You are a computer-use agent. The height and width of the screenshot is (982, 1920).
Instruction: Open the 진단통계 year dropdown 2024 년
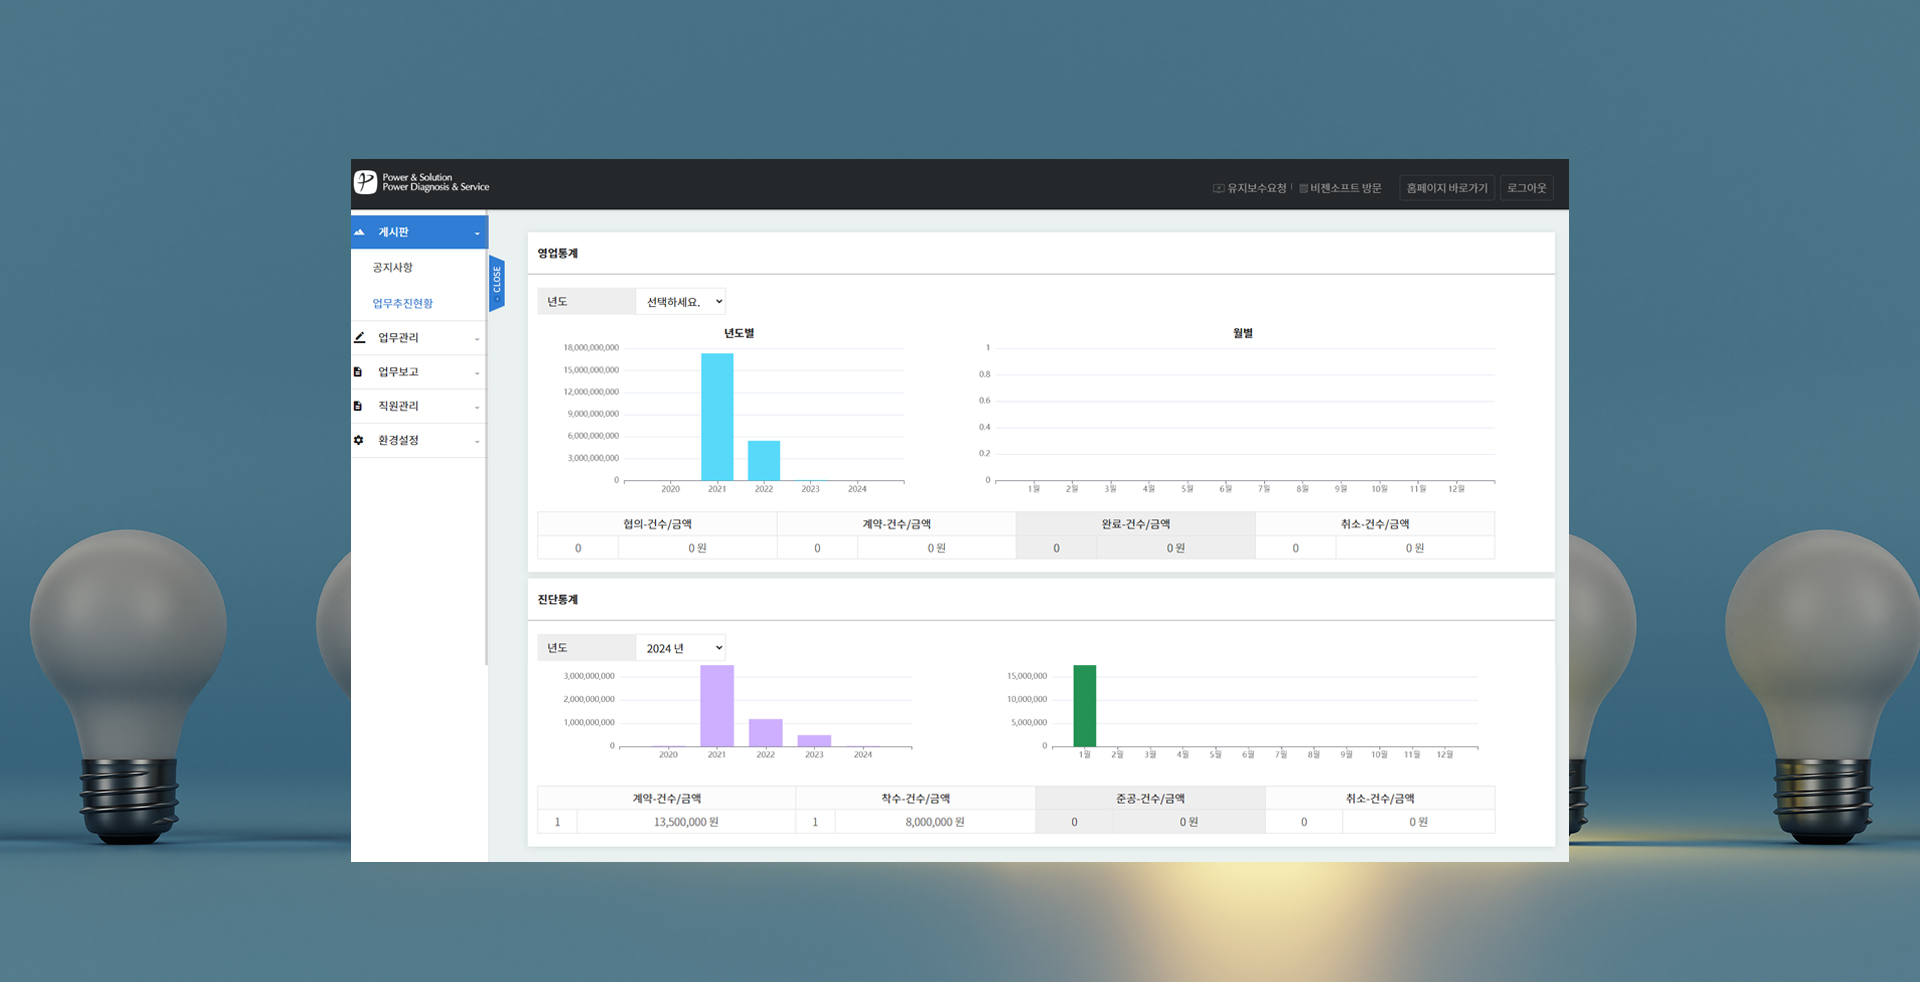pyautogui.click(x=681, y=648)
